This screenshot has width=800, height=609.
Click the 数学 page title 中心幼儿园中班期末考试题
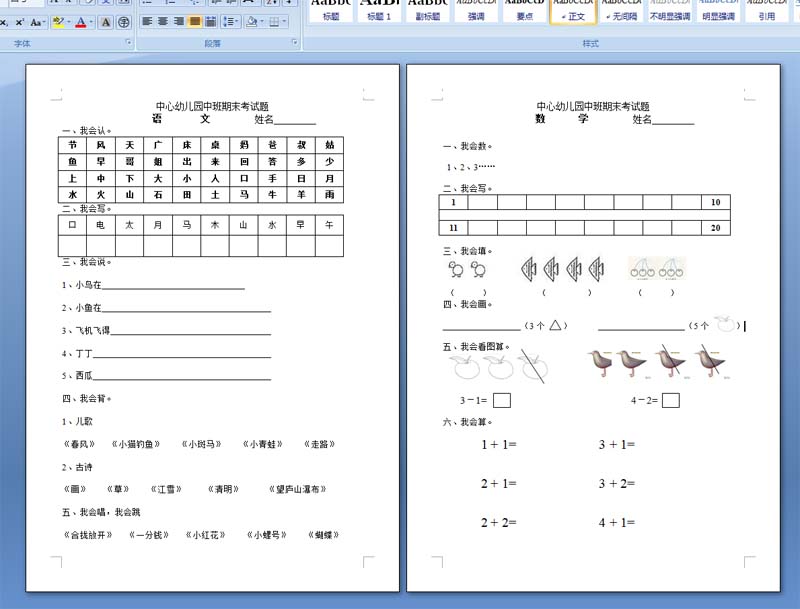click(593, 106)
